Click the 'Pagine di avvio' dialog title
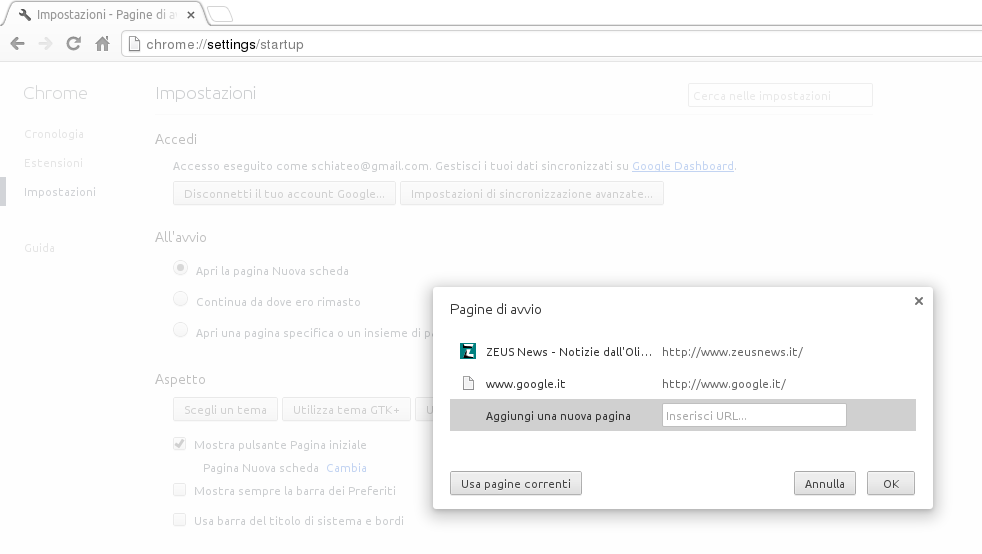 [495, 309]
